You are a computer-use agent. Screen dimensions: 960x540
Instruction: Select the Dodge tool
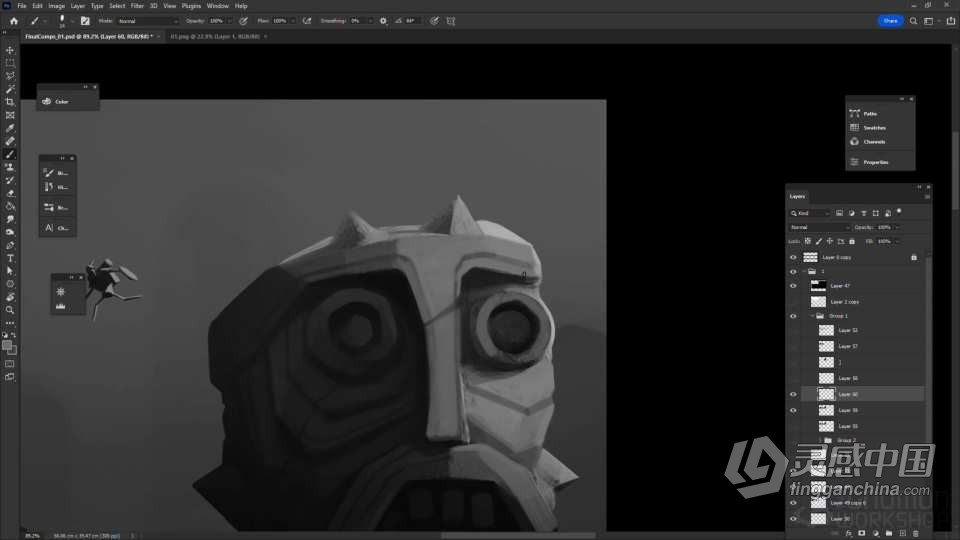coord(10,233)
